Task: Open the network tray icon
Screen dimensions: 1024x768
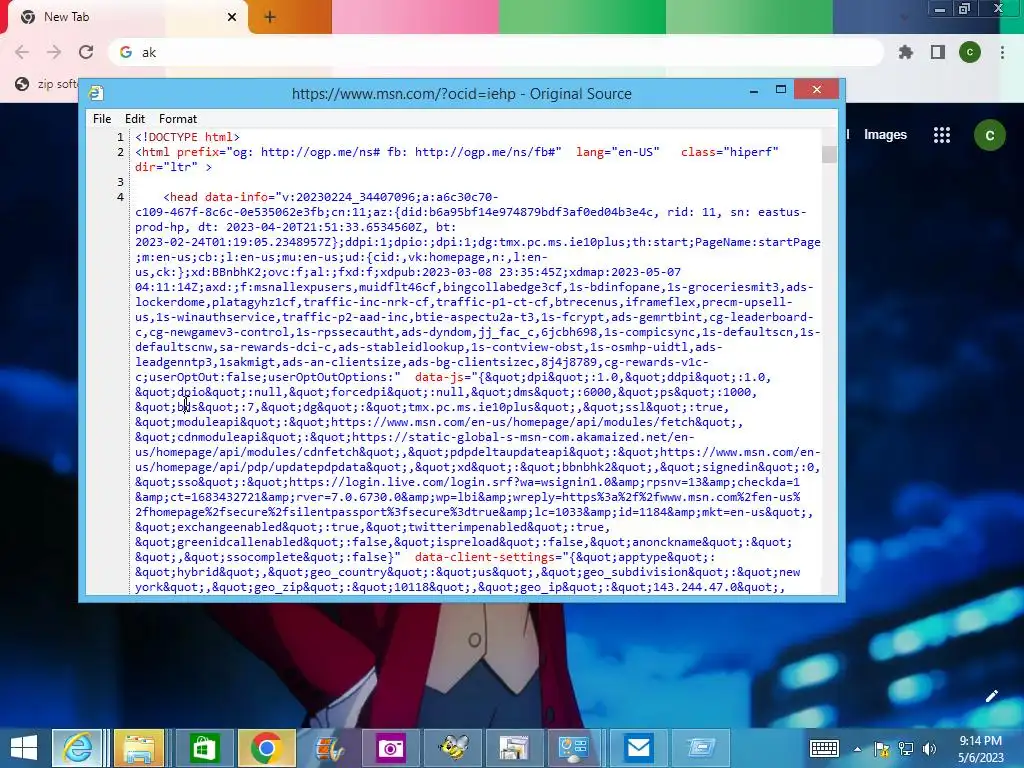Action: (x=906, y=749)
